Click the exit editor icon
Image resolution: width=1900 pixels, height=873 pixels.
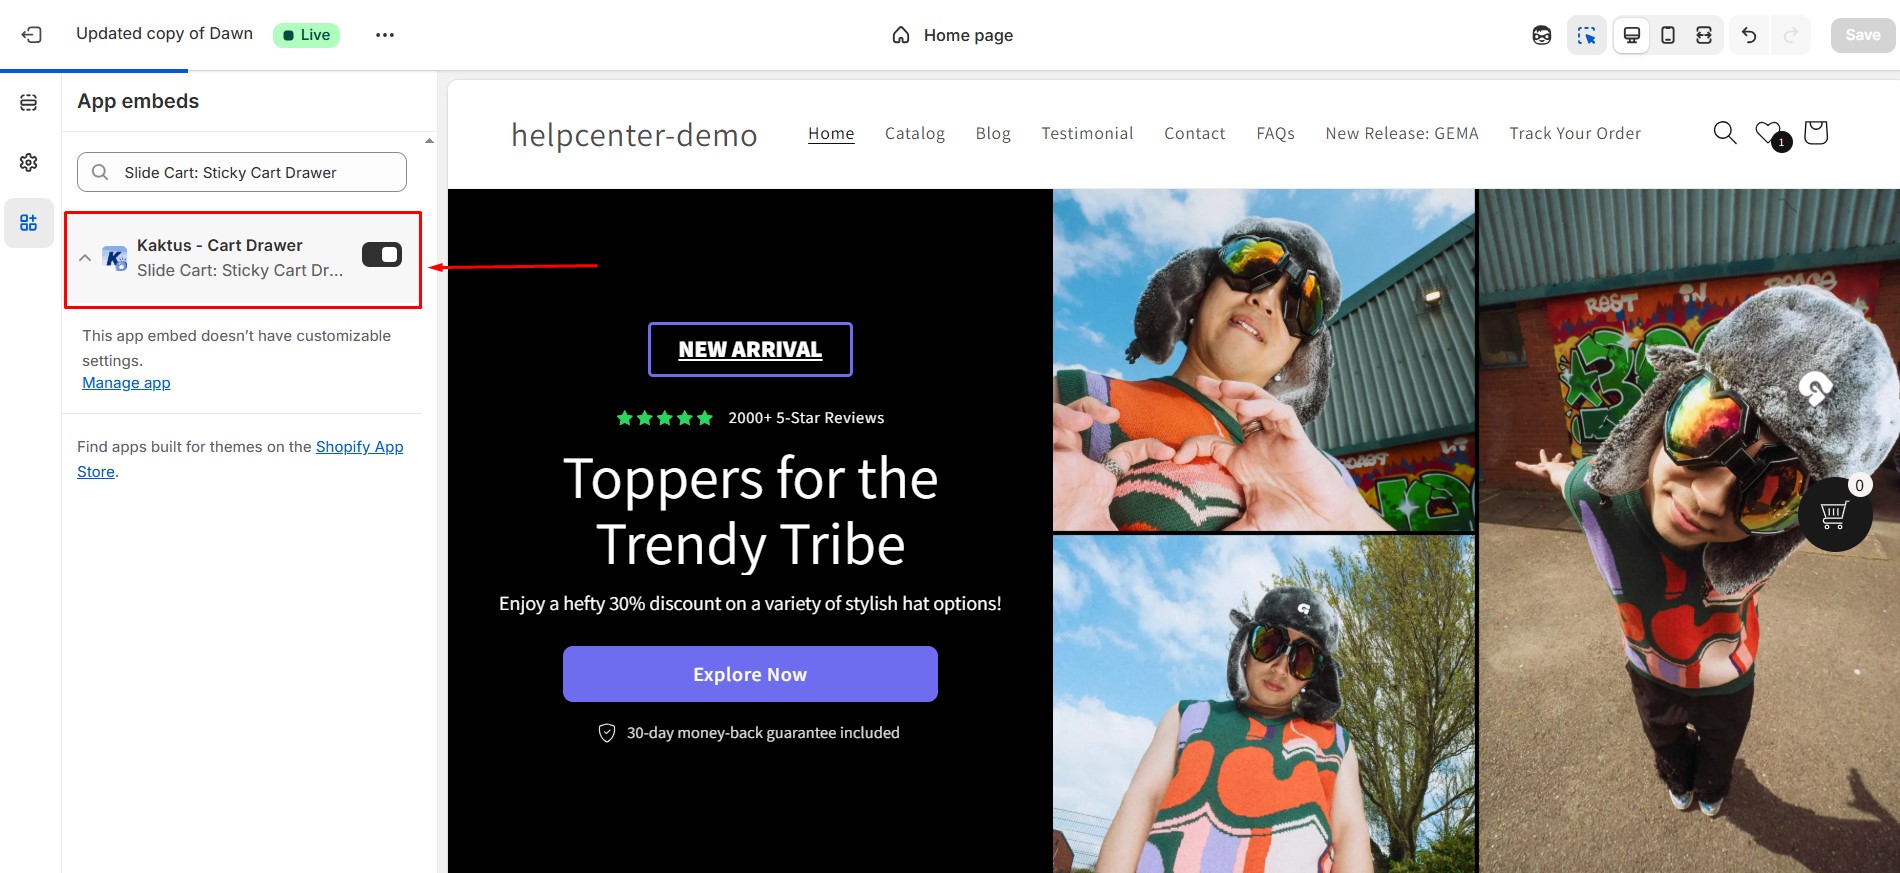[32, 35]
